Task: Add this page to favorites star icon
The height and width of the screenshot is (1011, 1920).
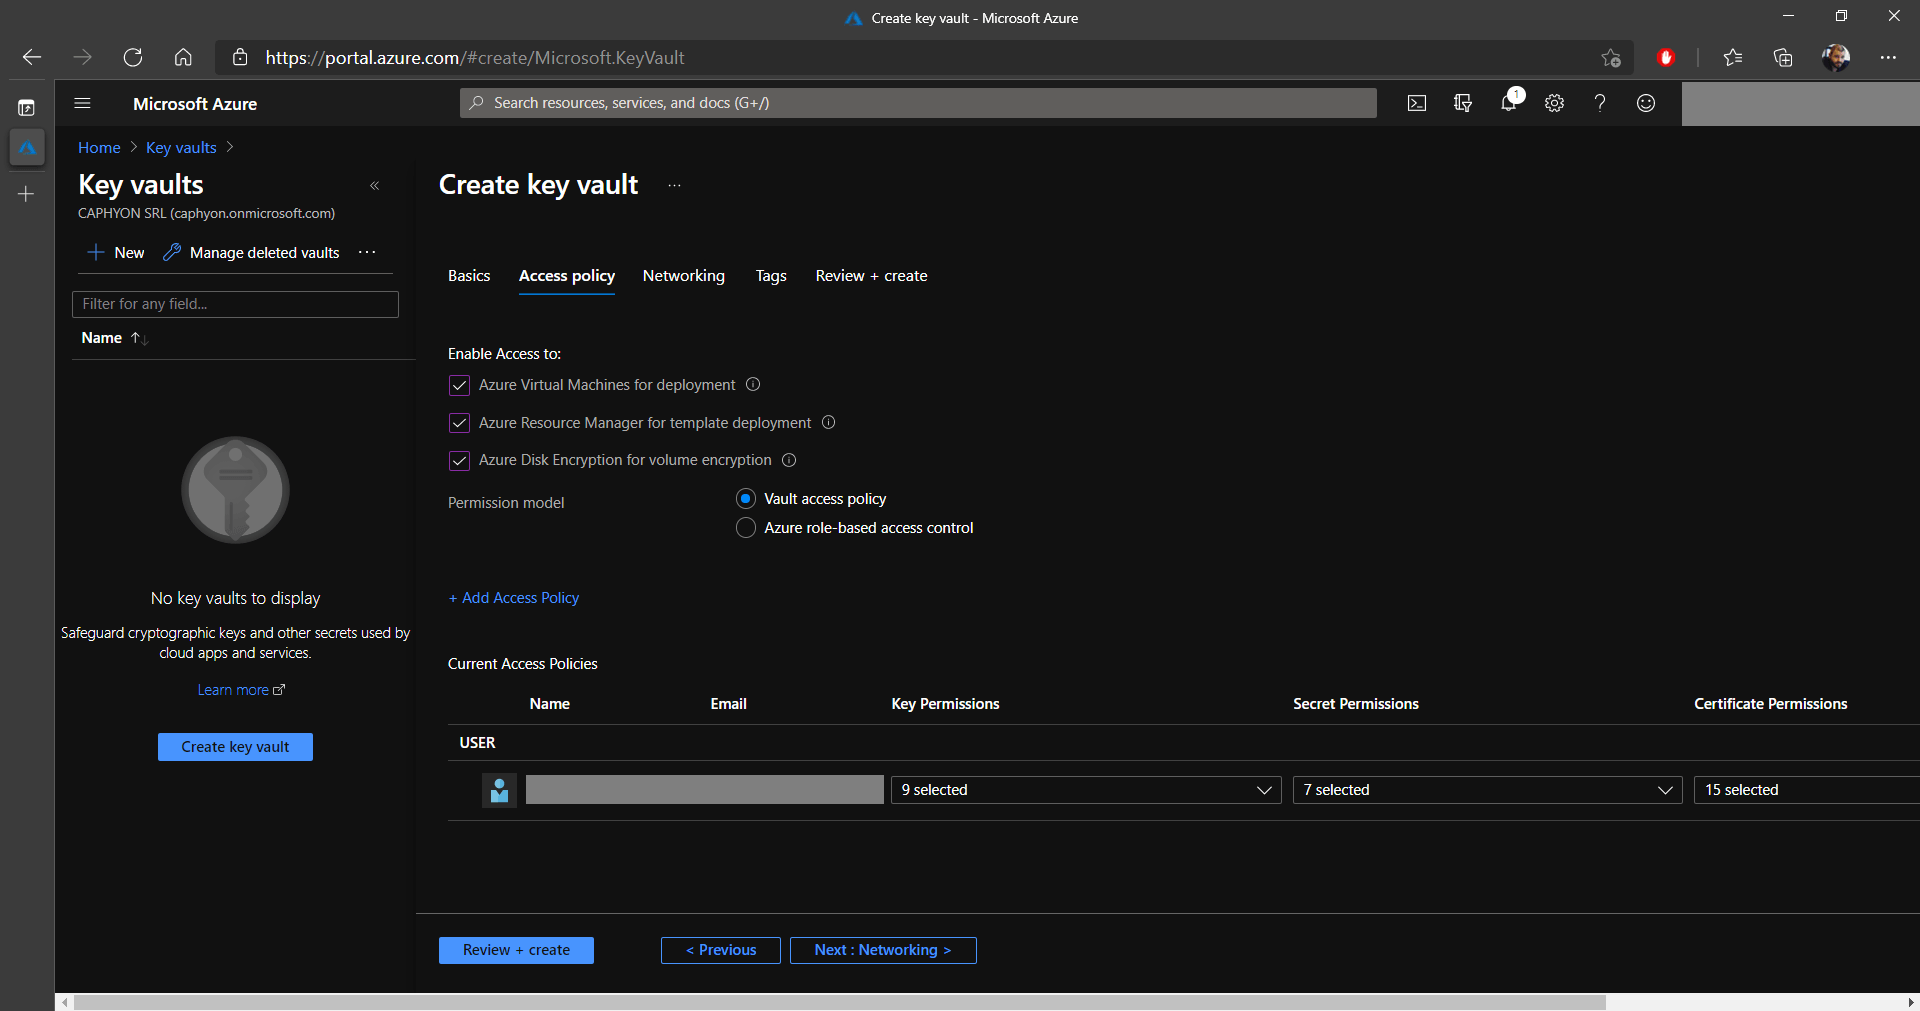Action: 1610,58
